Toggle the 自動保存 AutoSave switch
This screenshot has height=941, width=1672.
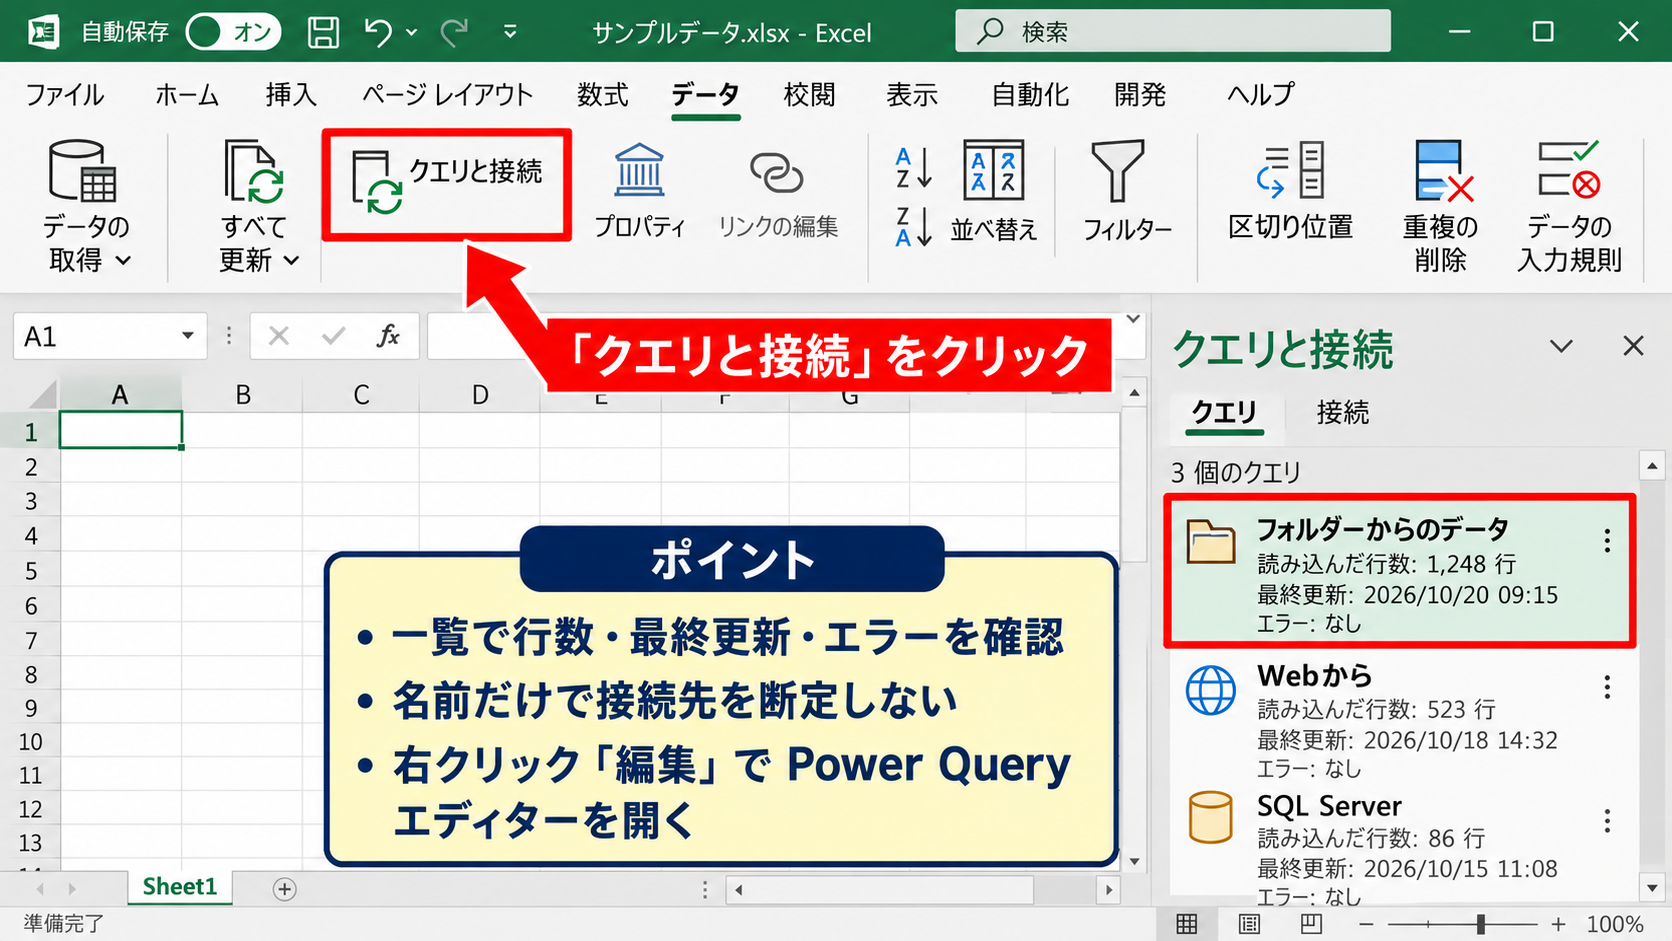(233, 32)
